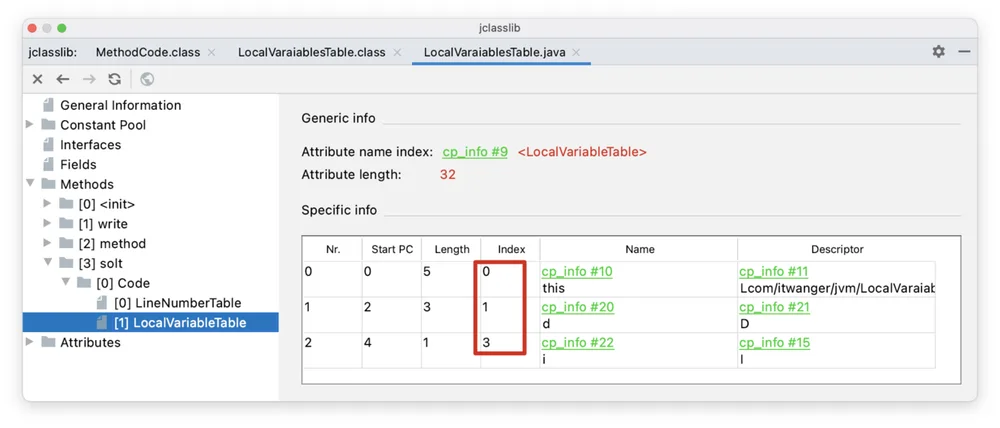
Task: Switch to the MethodCode.class tab
Action: coord(148,52)
